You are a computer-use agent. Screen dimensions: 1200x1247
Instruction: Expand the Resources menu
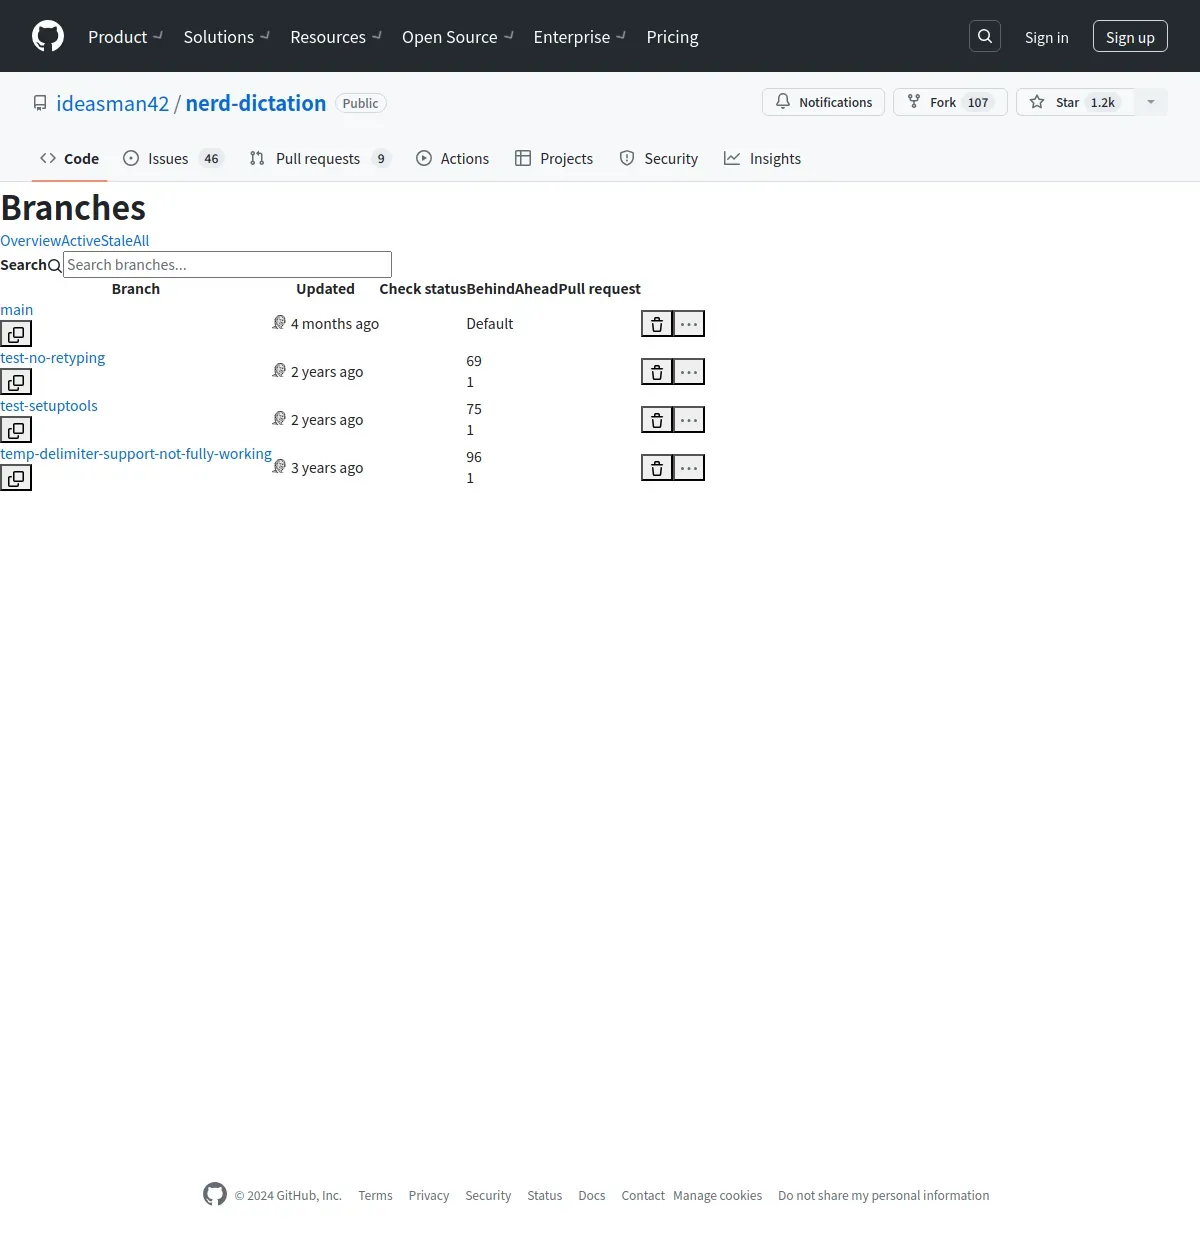336,37
